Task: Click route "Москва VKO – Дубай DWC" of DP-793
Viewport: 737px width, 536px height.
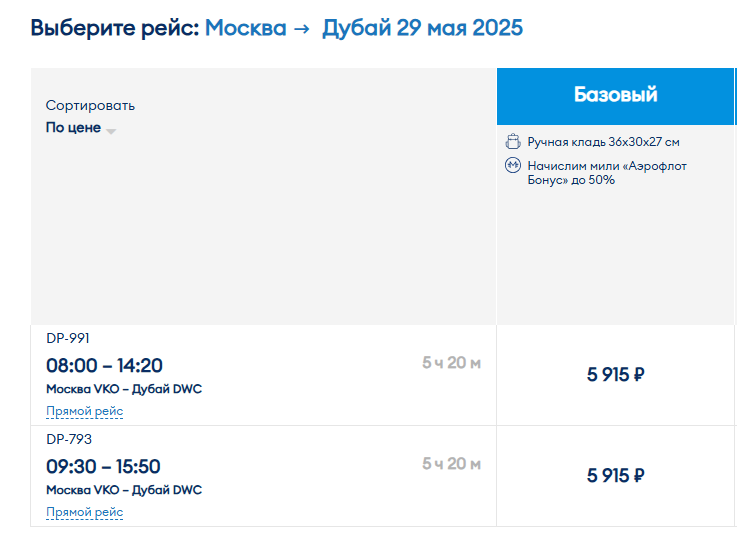Action: tap(124, 490)
